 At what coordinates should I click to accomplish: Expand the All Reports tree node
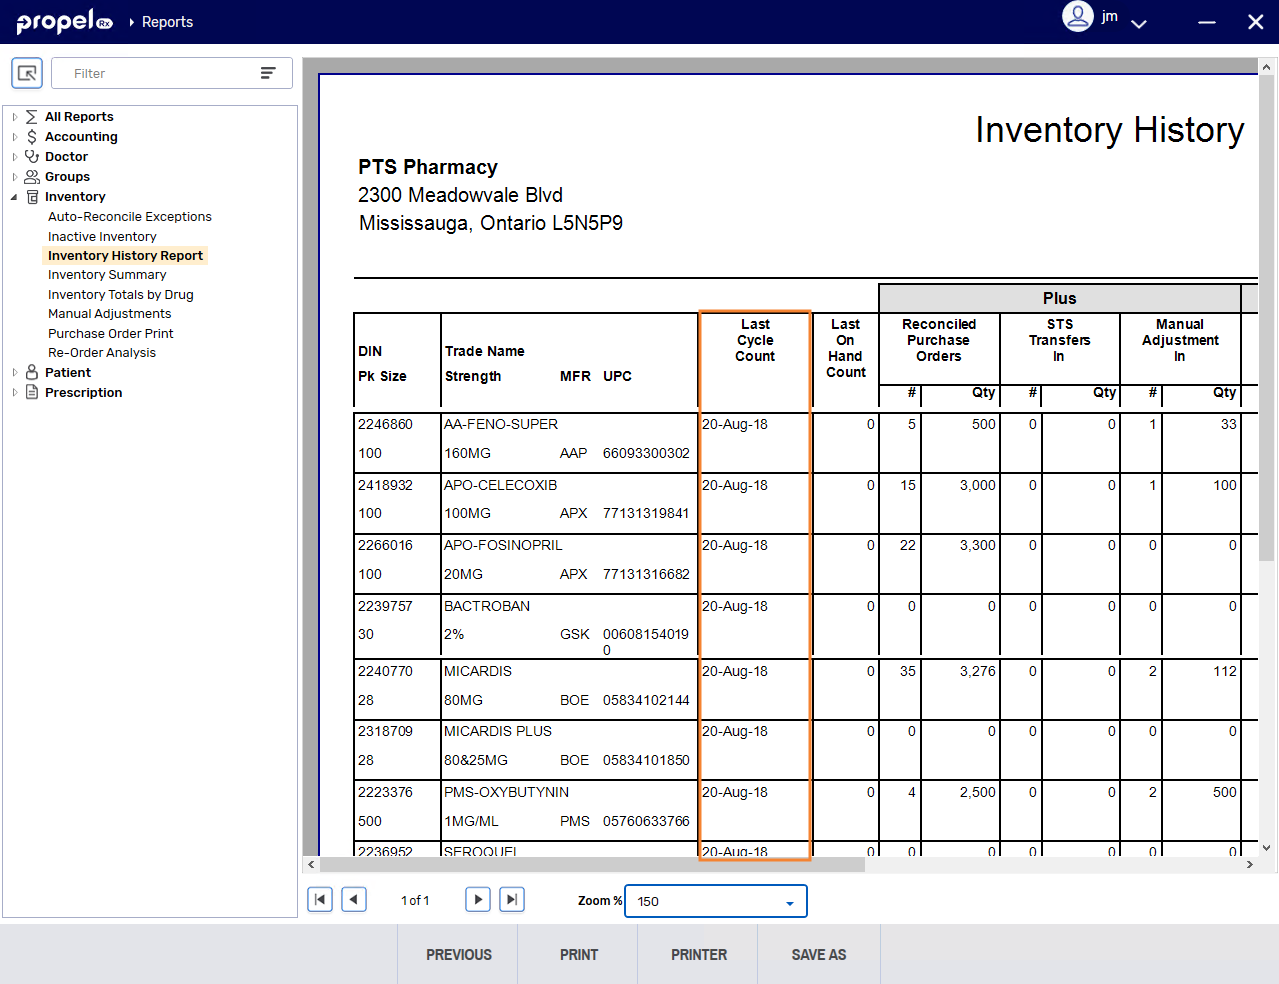15,117
